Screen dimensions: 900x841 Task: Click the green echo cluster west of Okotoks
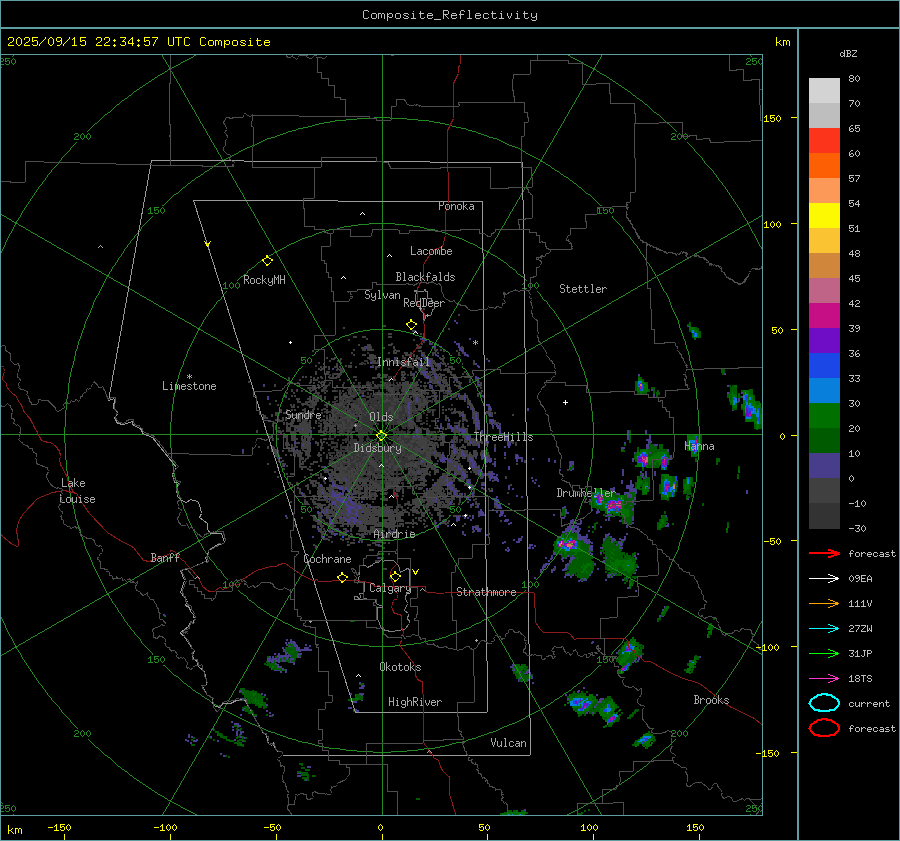click(x=289, y=654)
